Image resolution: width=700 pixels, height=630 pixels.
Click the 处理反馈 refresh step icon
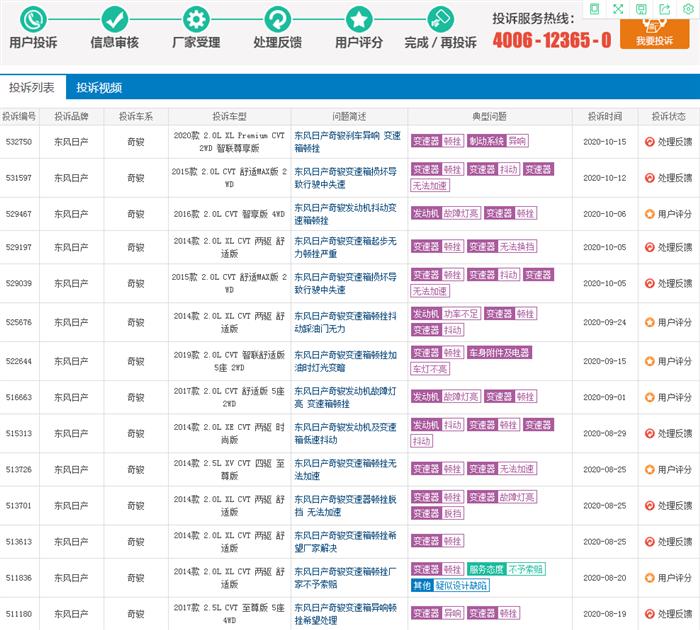point(278,19)
